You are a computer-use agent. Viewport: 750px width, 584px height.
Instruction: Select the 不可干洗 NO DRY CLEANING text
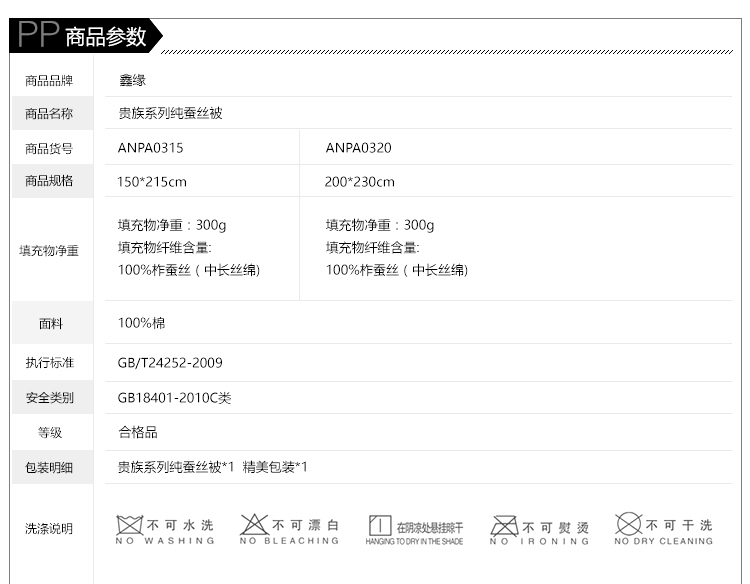pos(664,531)
